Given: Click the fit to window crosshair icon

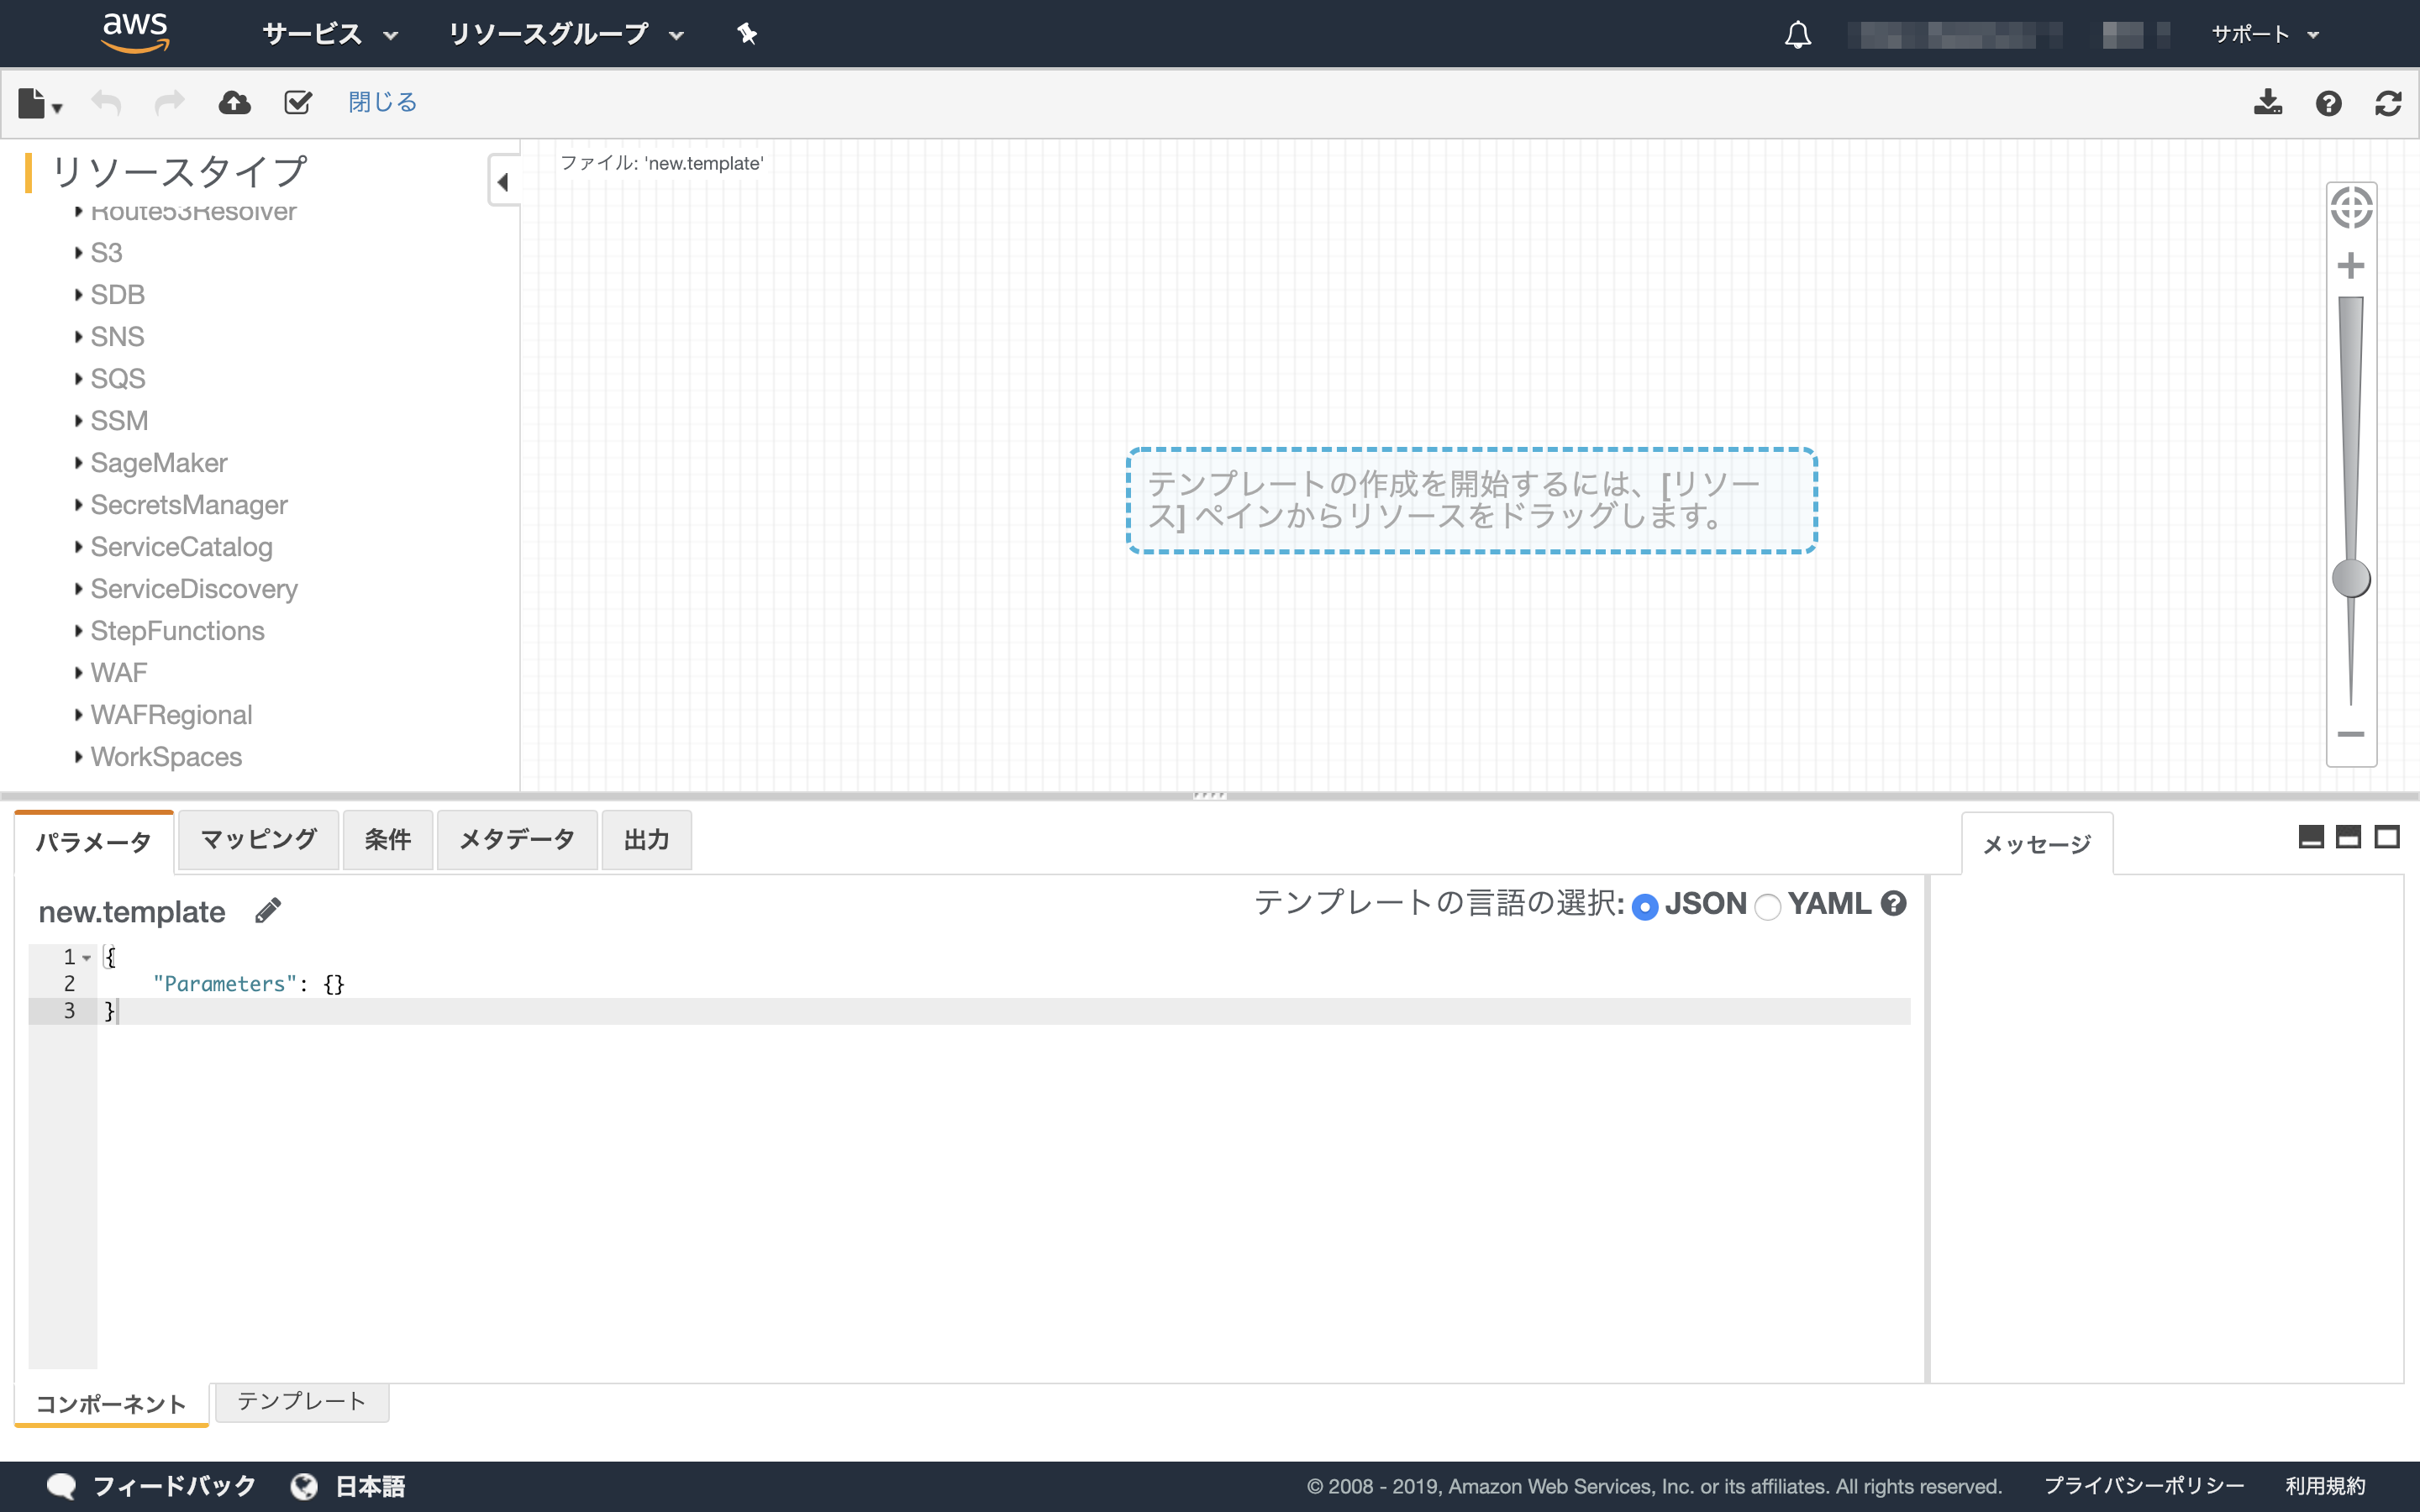Looking at the screenshot, I should coord(2350,208).
